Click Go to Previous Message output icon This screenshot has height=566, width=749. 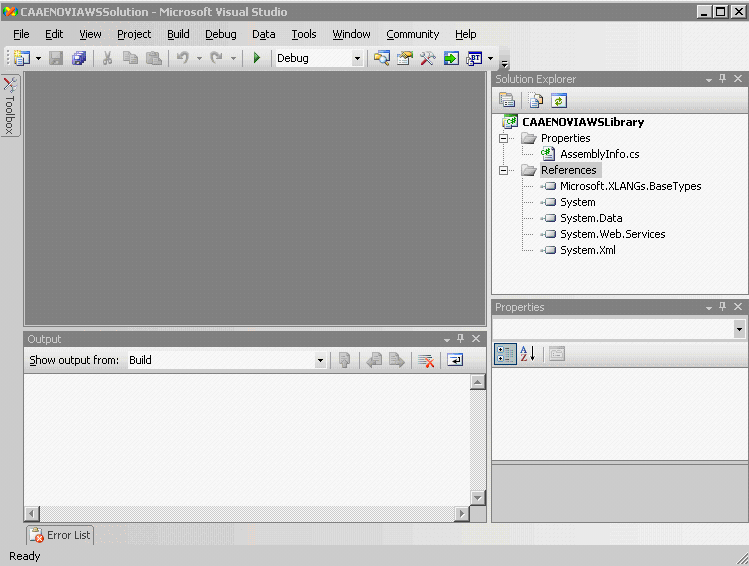click(374, 360)
